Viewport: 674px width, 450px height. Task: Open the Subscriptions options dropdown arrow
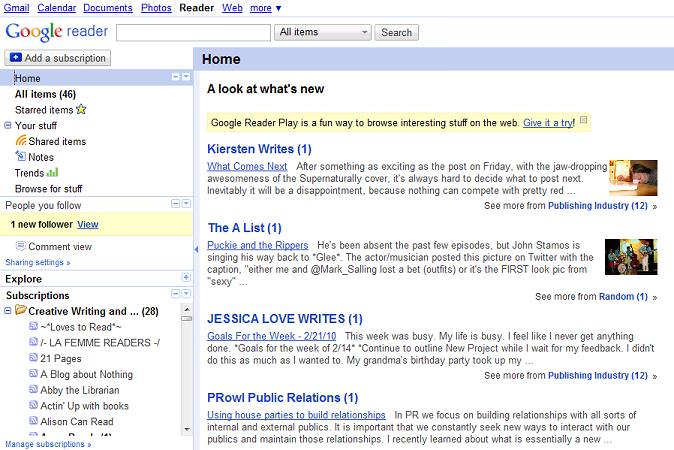pyautogui.click(x=186, y=294)
